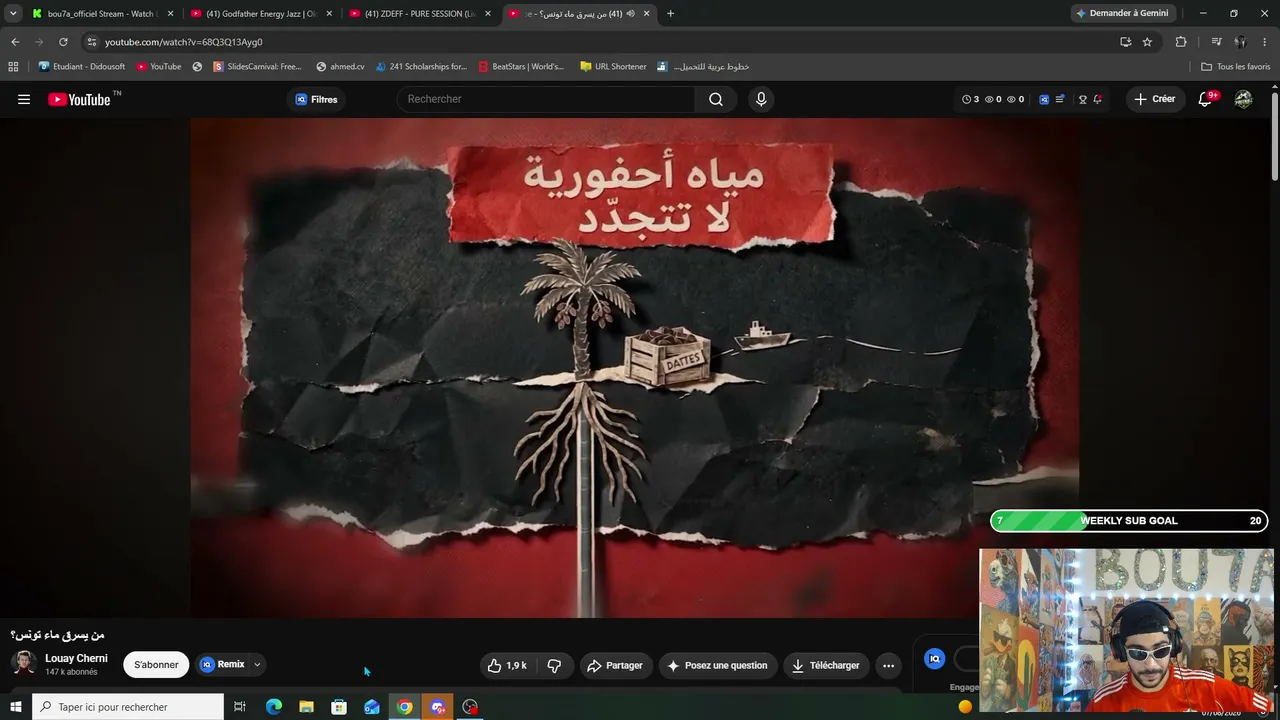Image resolution: width=1280 pixels, height=720 pixels.
Task: Bookmark this page with the star icon
Action: [1147, 42]
